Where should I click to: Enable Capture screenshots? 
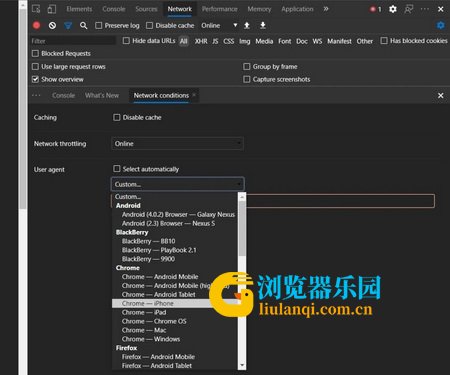point(247,79)
